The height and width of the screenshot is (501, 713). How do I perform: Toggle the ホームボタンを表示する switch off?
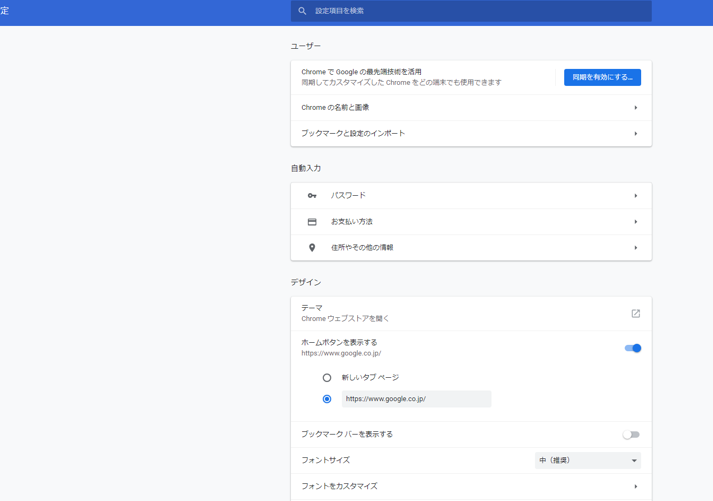pyautogui.click(x=633, y=348)
